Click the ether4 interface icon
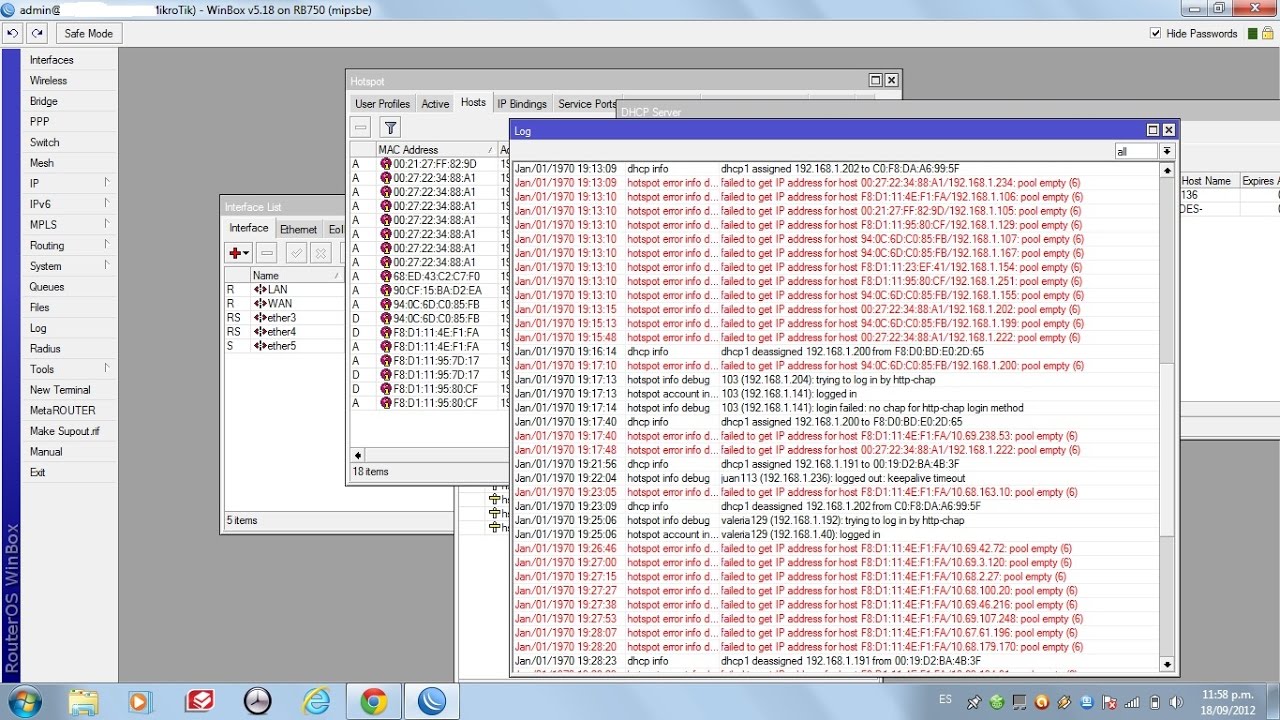The height and width of the screenshot is (720, 1280). tap(260, 332)
